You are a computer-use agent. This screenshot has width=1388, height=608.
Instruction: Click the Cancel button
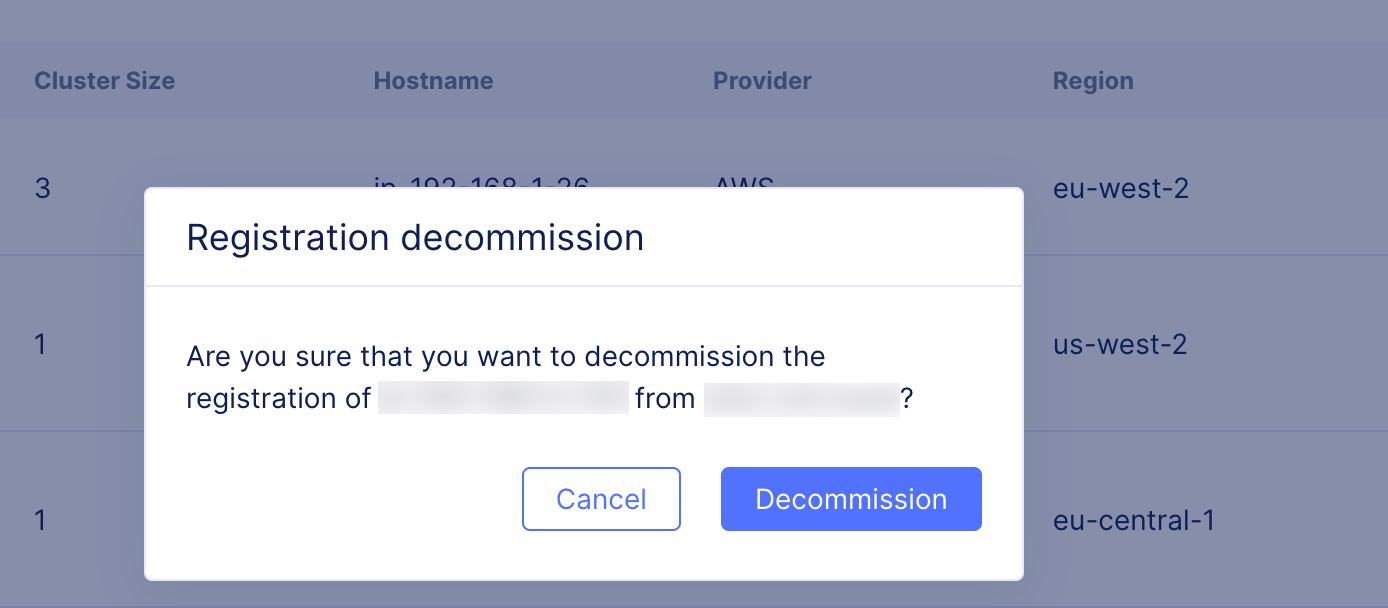point(601,498)
